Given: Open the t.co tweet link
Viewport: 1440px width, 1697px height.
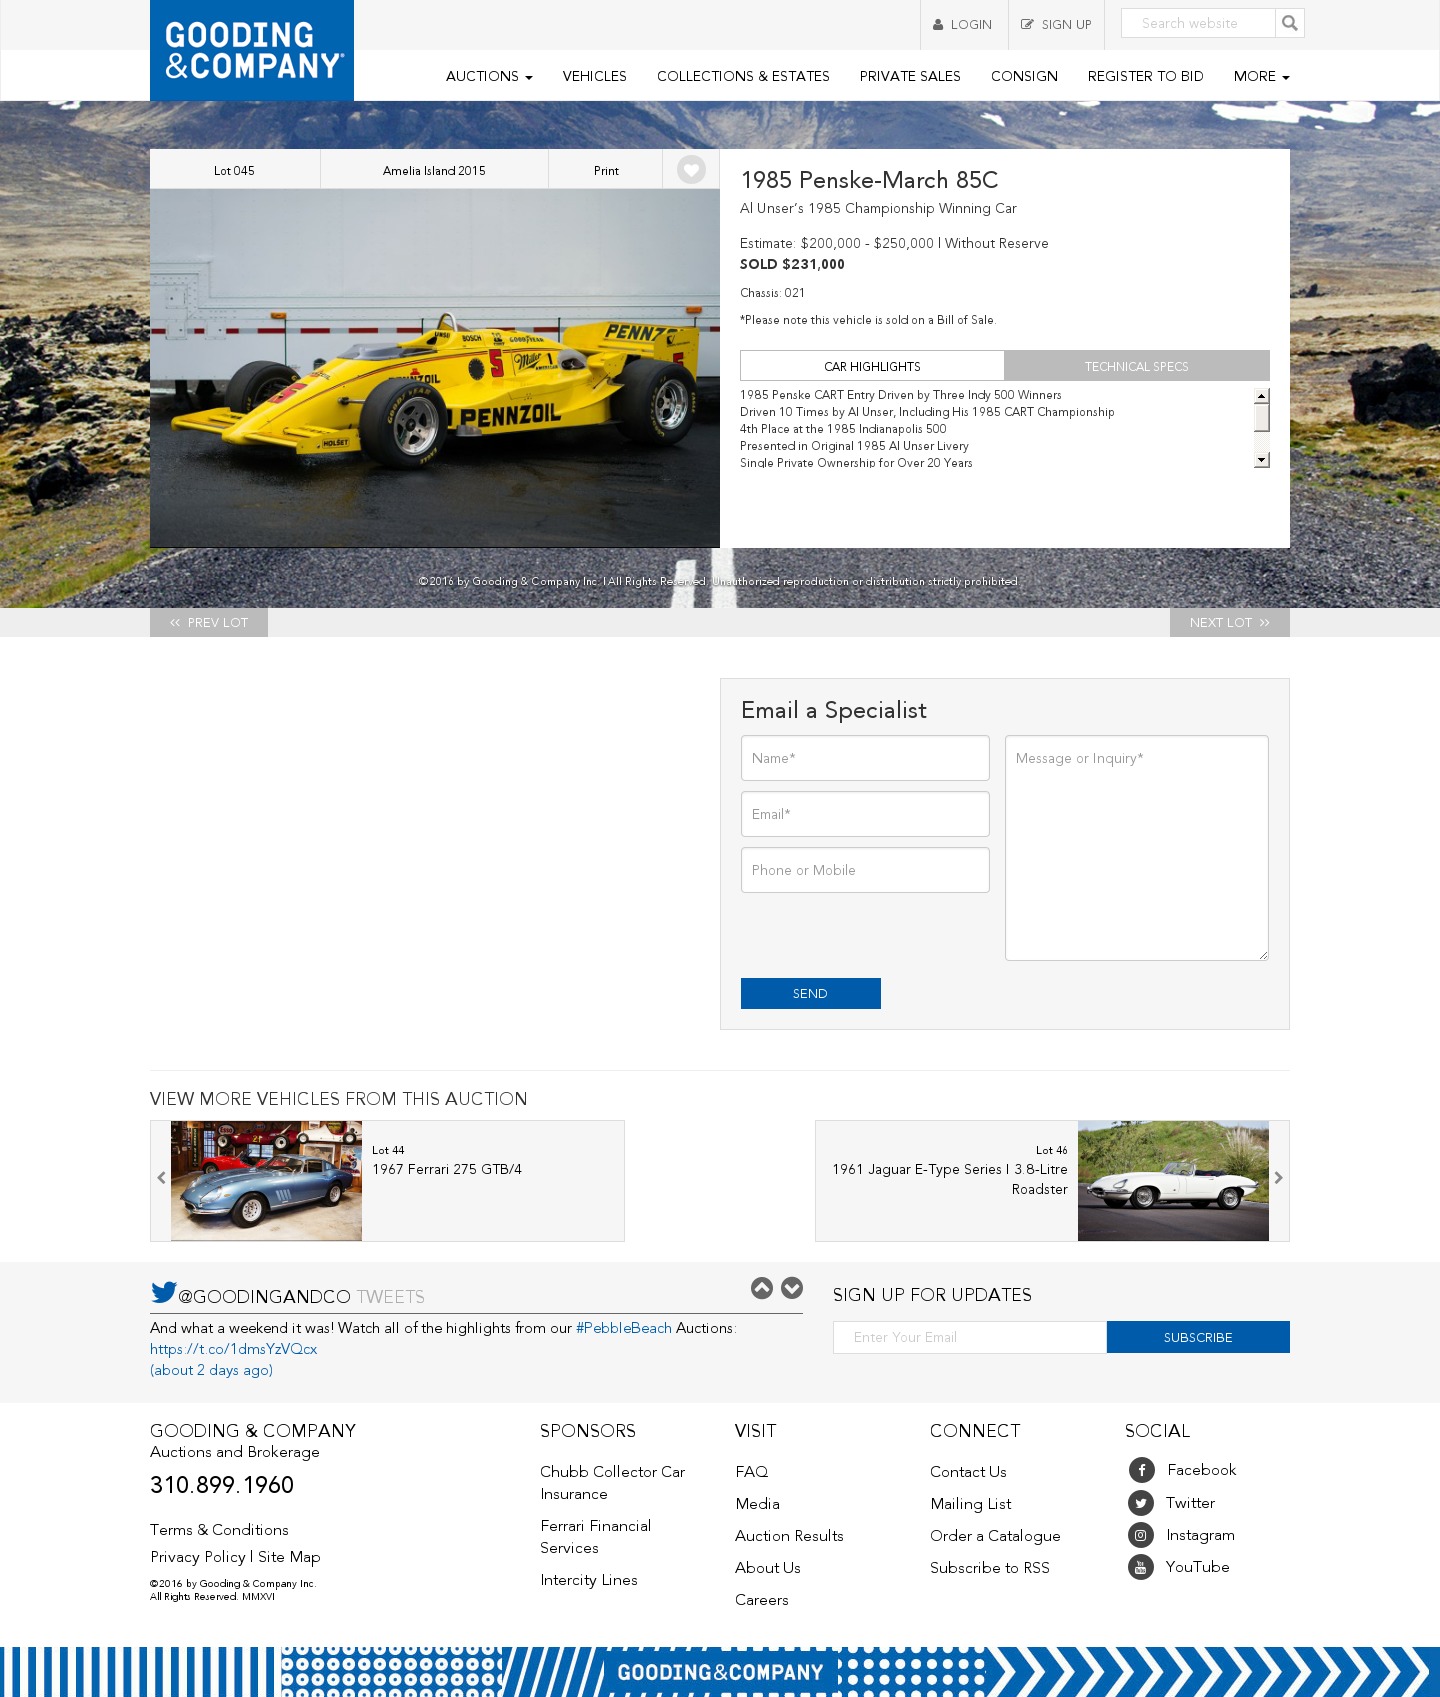Looking at the screenshot, I should pyautogui.click(x=233, y=1349).
